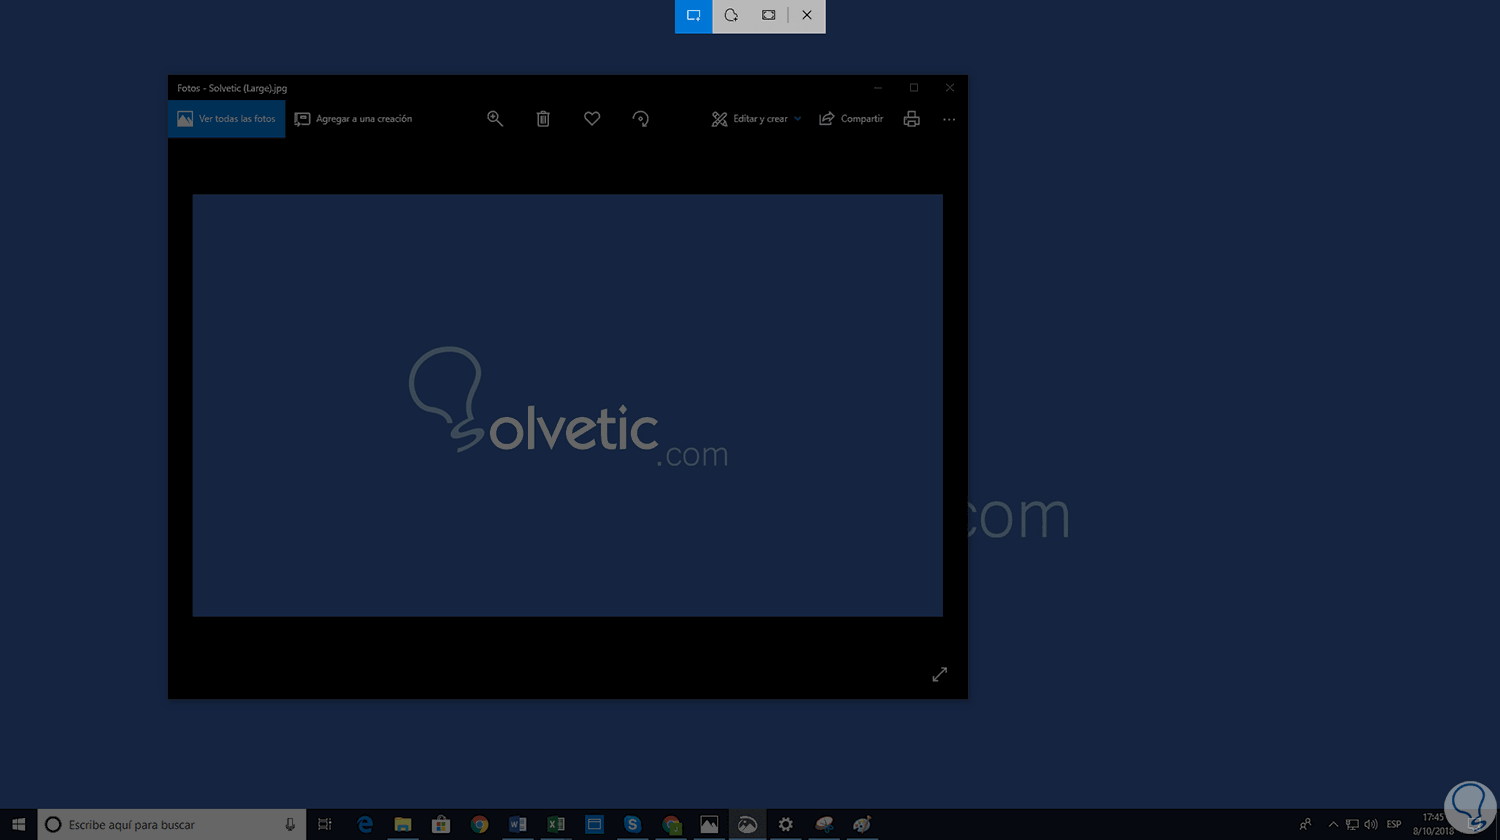Launch Paint from the taskbar
The width and height of the screenshot is (1500, 840).
tap(862, 825)
